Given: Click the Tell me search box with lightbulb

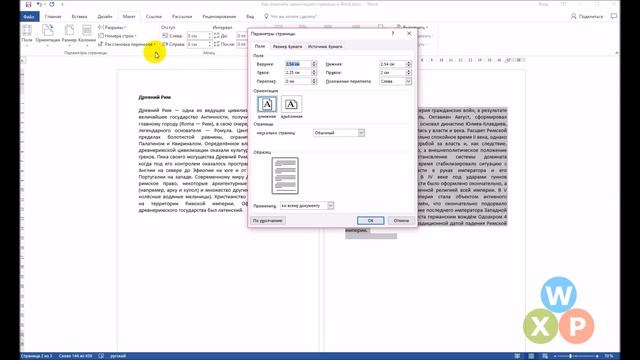Looking at the screenshot, I should (x=291, y=17).
